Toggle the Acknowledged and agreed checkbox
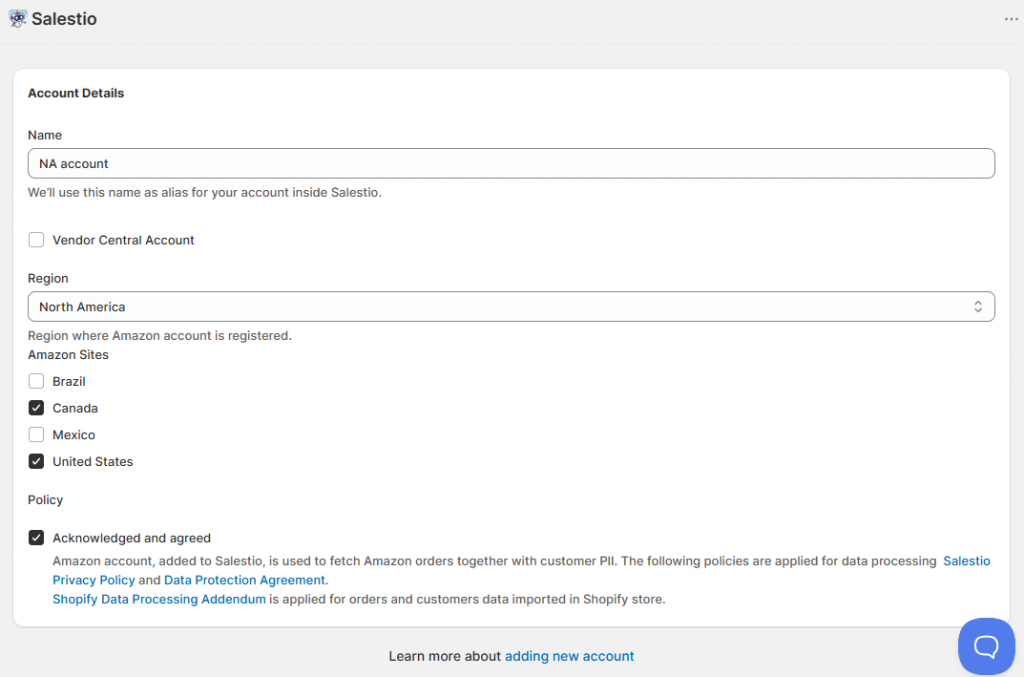Viewport: 1024px width, 677px height. click(37, 538)
